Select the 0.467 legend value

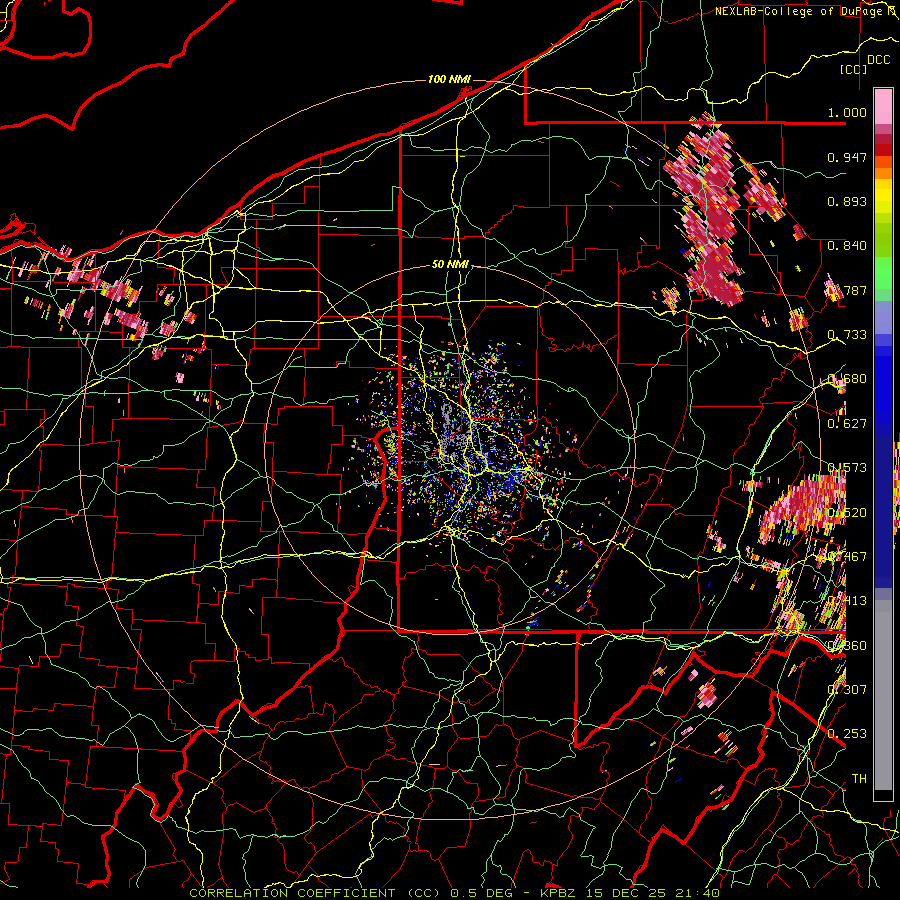click(847, 557)
